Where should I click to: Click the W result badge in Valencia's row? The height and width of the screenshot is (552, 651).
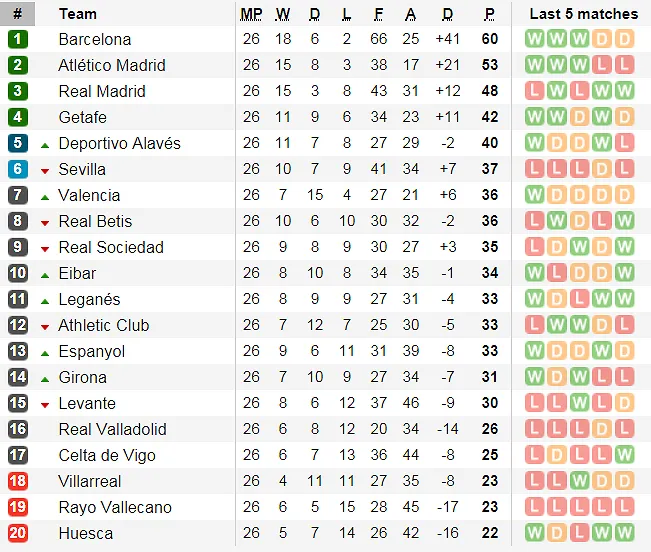tap(535, 195)
